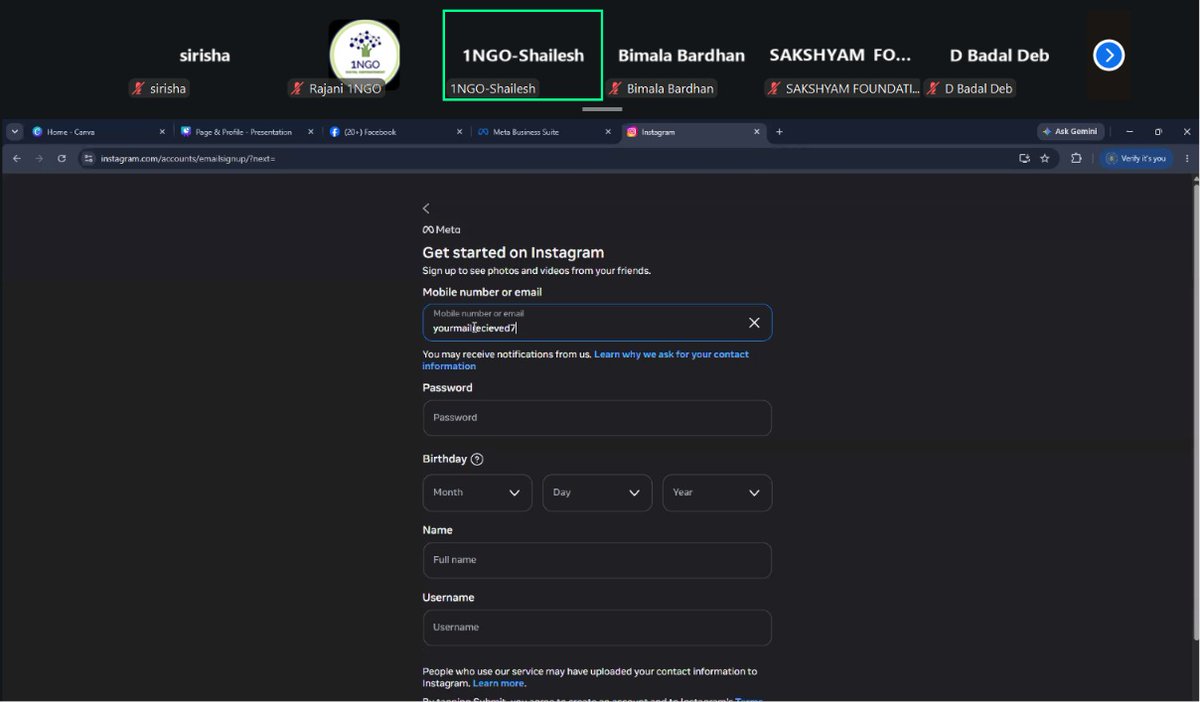
Task: Click muted mic icon beside Bimala Bardhan label
Action: point(616,88)
